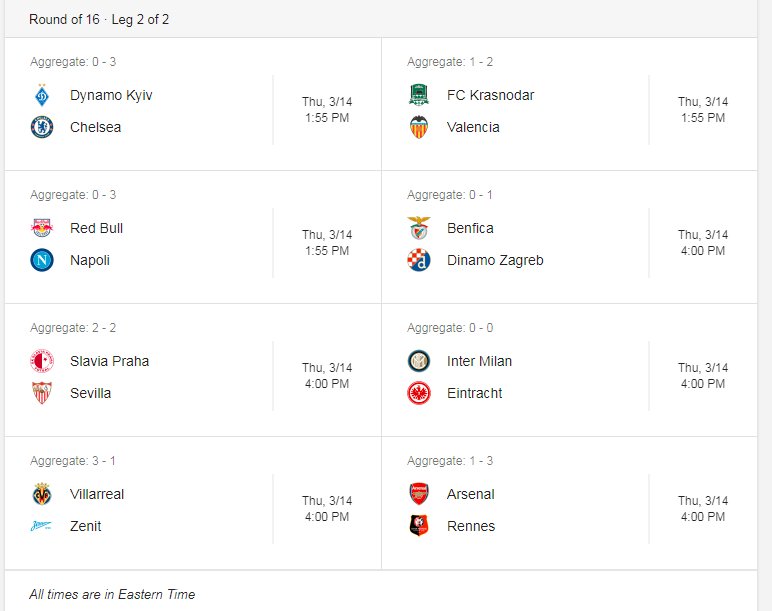Click the FC Krasnodar green crest
The image size is (772, 611).
[418, 95]
